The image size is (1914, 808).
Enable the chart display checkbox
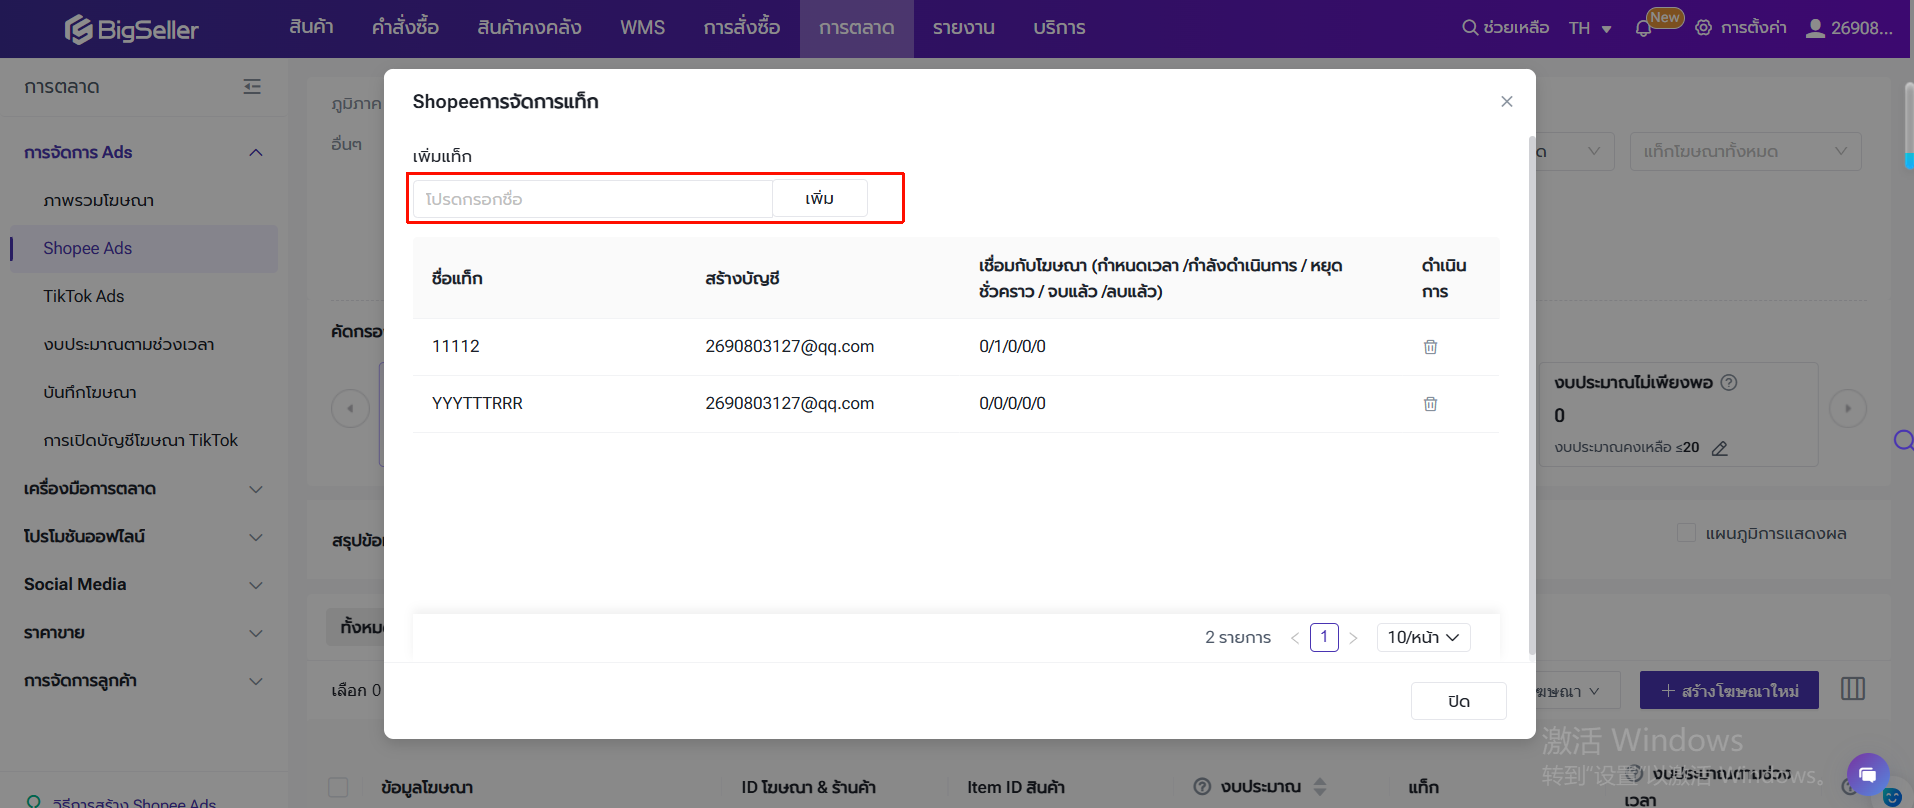click(1686, 533)
